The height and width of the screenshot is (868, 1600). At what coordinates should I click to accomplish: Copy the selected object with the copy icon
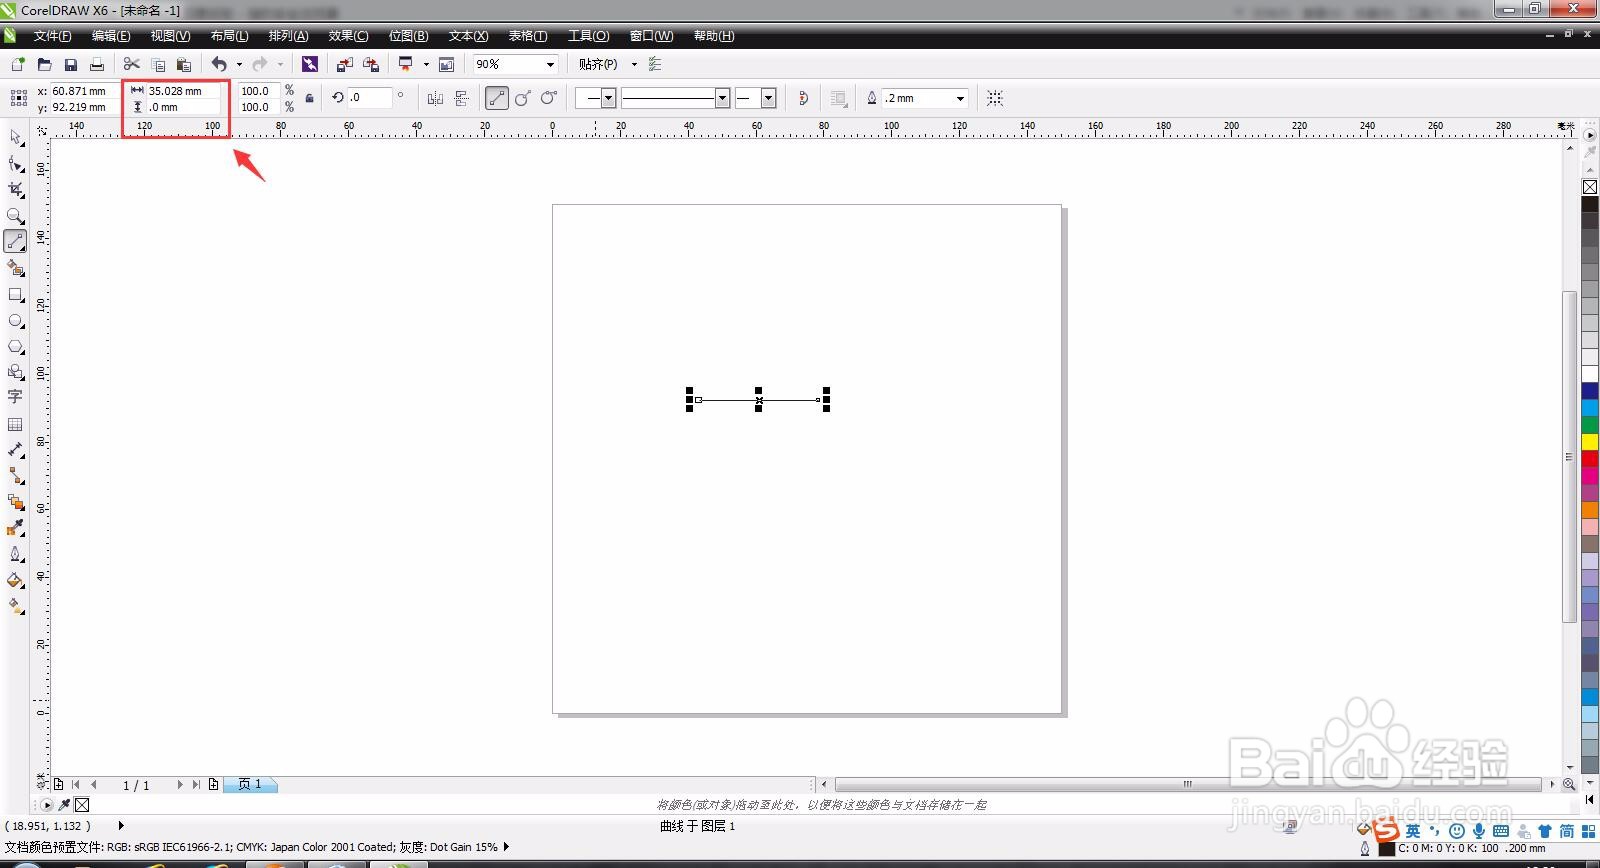coord(157,64)
